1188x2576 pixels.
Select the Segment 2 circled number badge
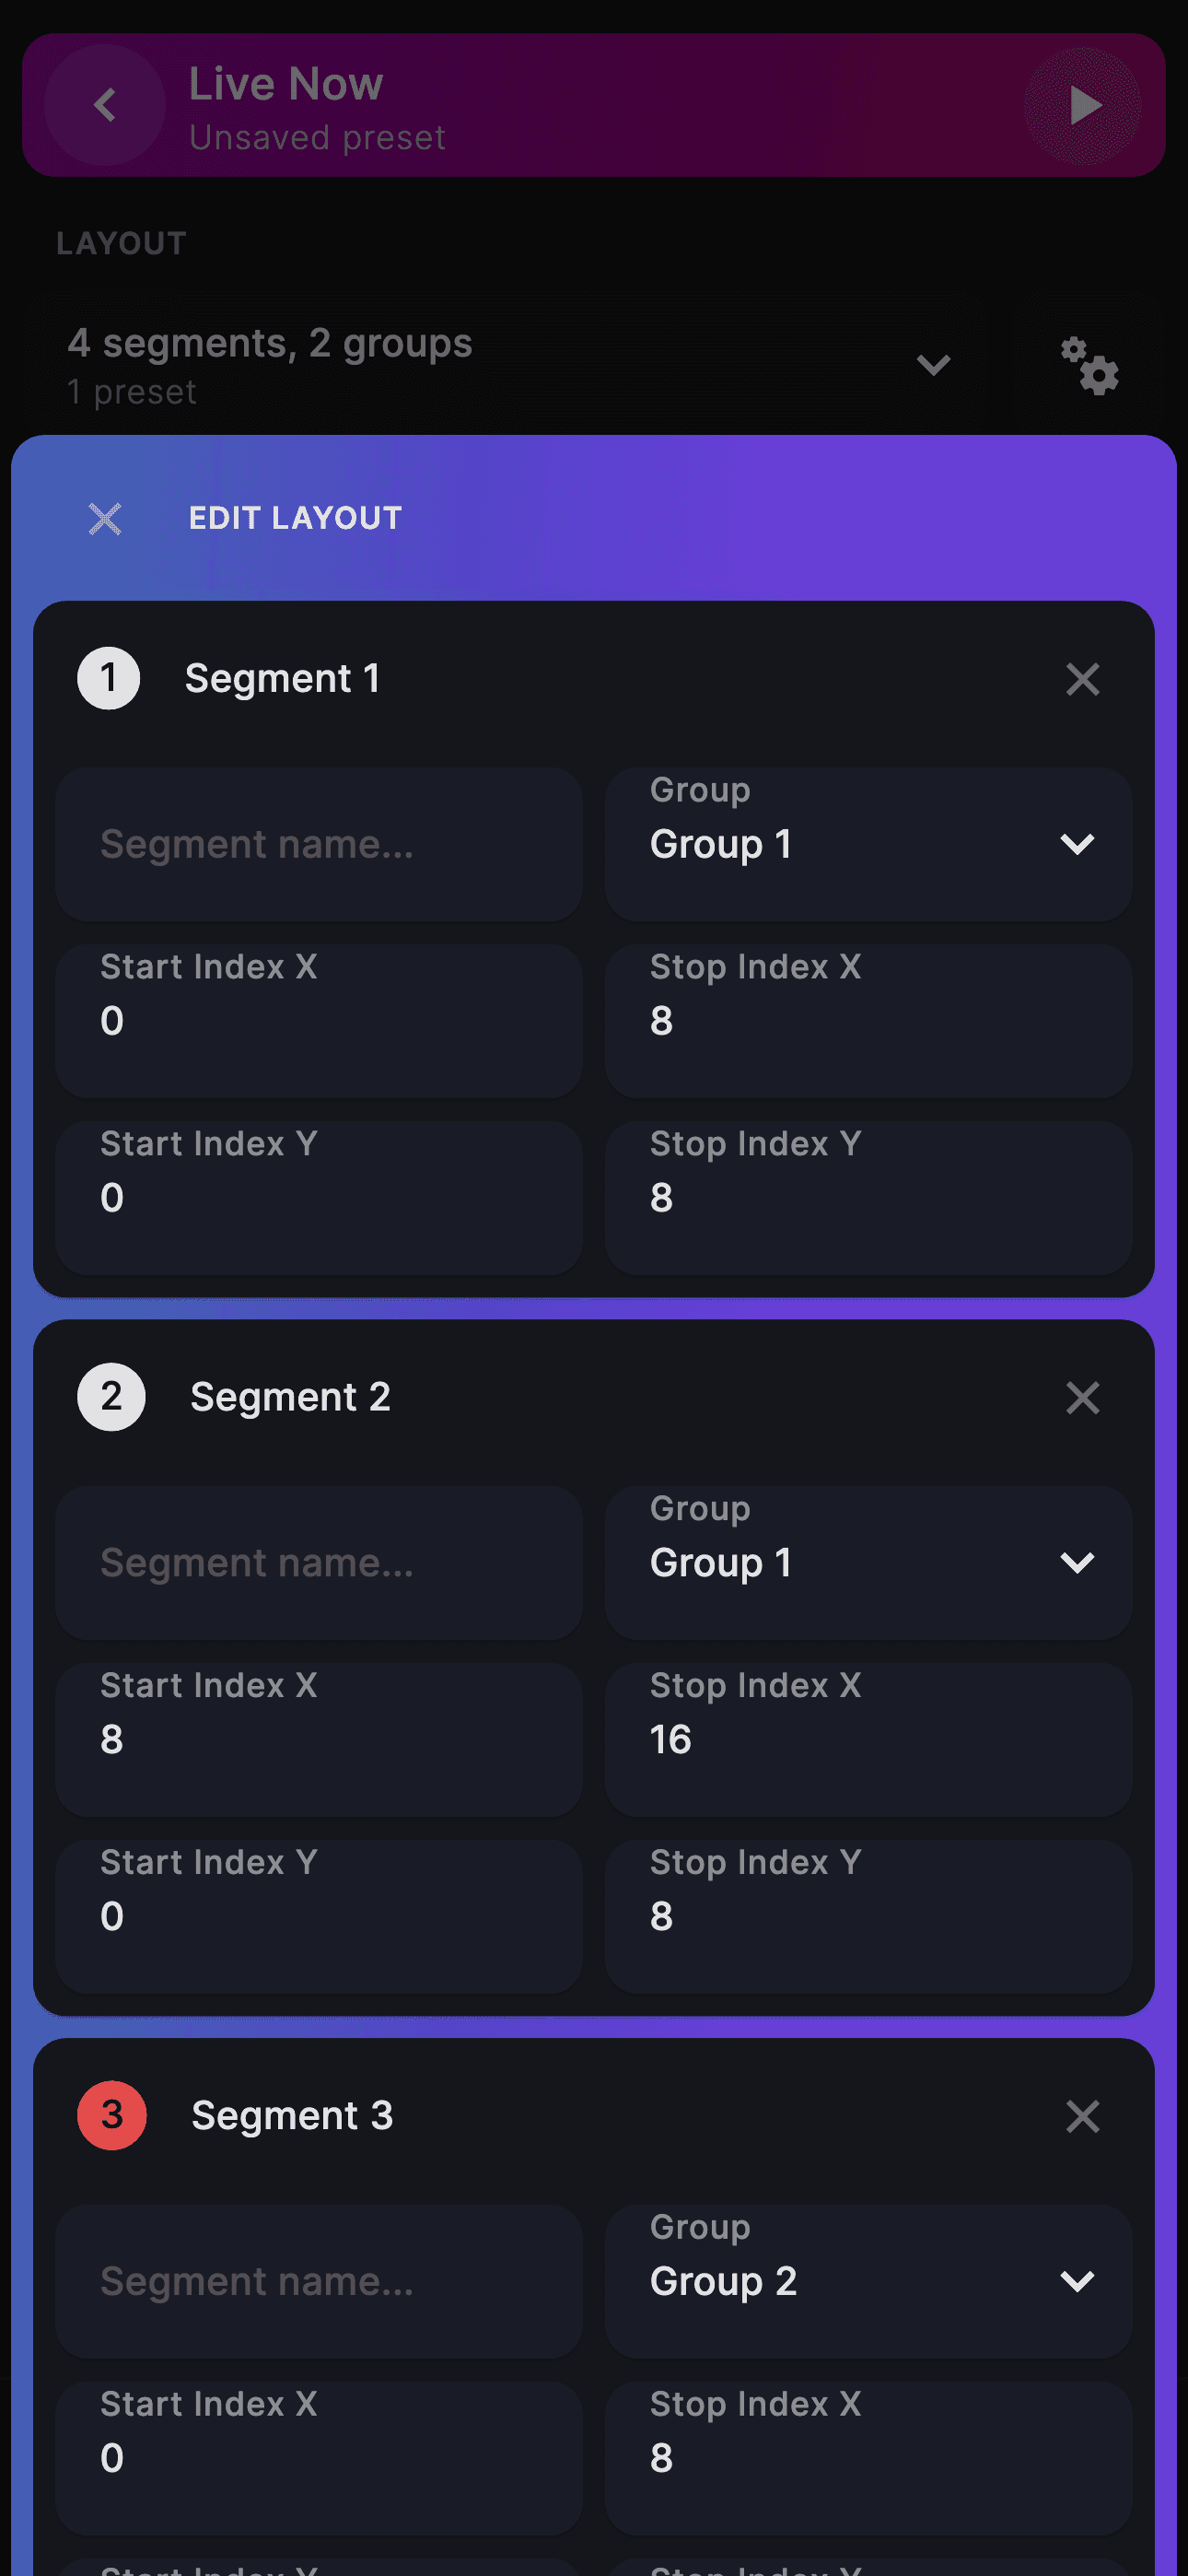point(111,1397)
